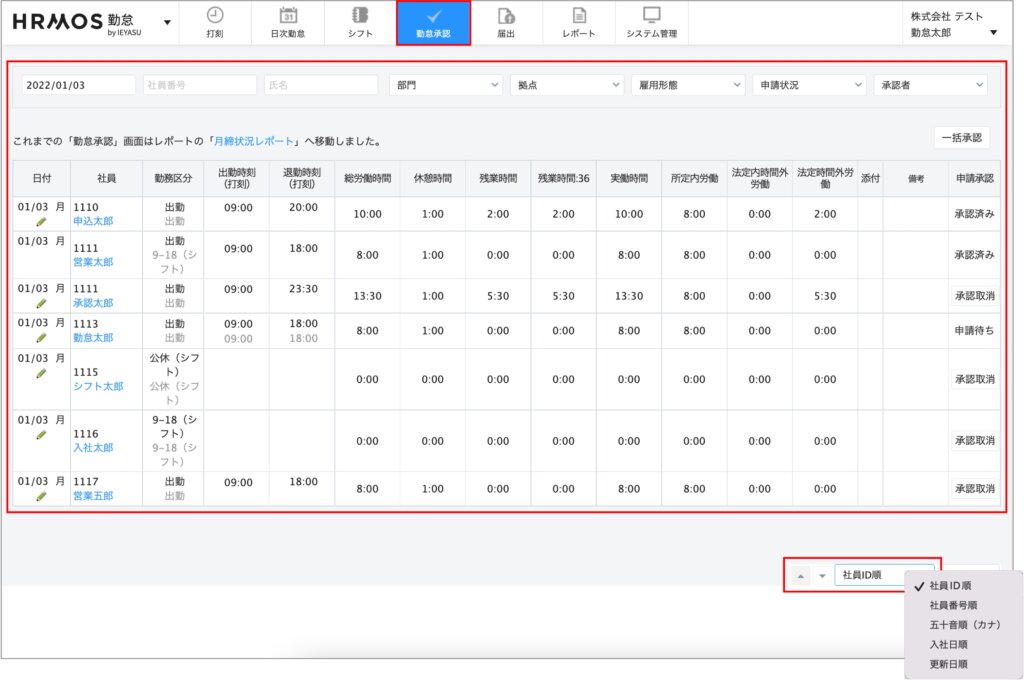1024x680 pixels.
Task: Open the 打刻 clock icon
Action: tap(215, 16)
